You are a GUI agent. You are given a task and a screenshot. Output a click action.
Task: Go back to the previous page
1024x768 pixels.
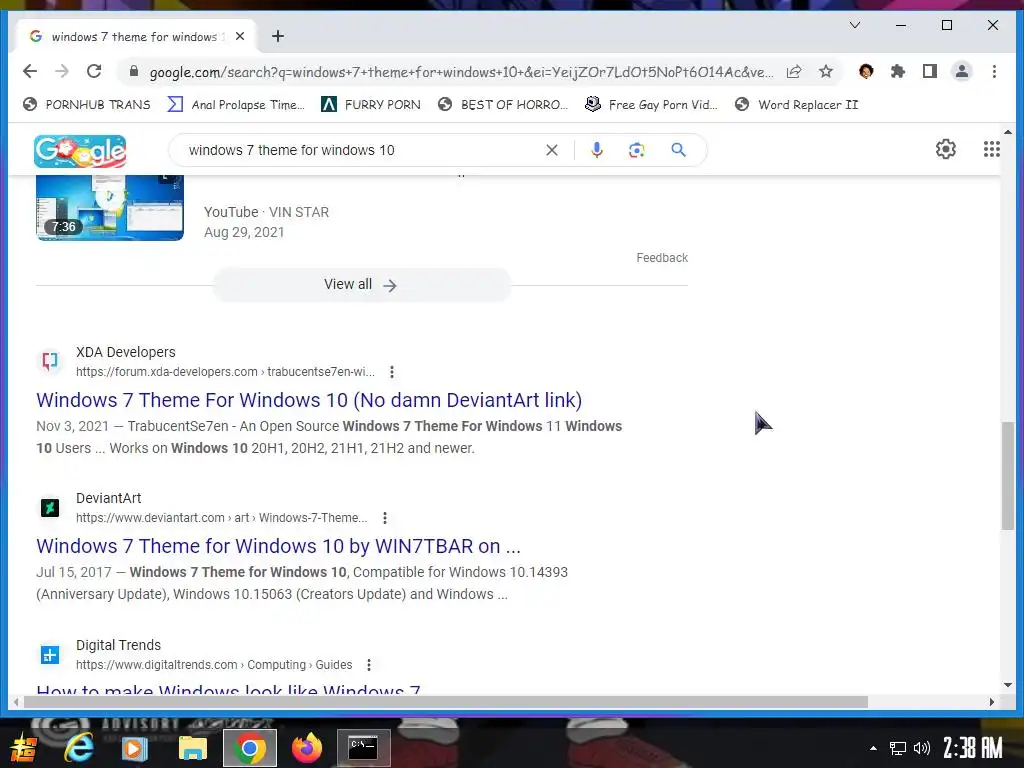(30, 71)
